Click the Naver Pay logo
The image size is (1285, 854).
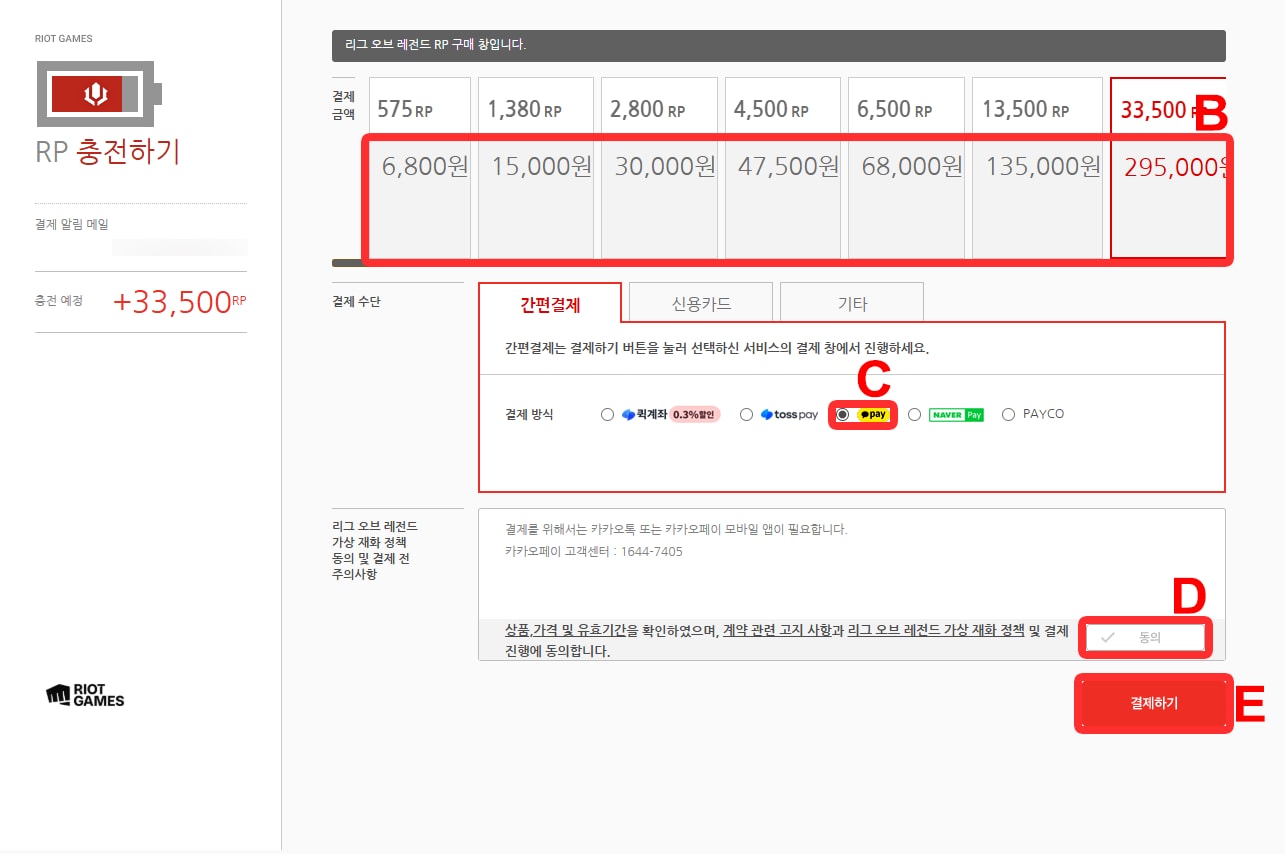click(x=956, y=414)
